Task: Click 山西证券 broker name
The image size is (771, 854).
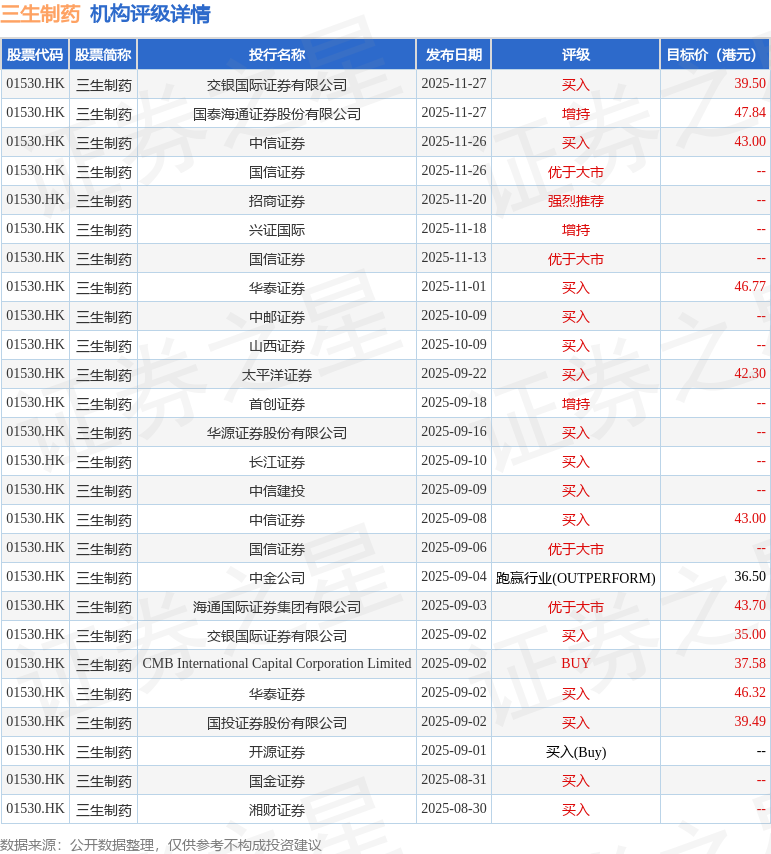Action: [277, 346]
